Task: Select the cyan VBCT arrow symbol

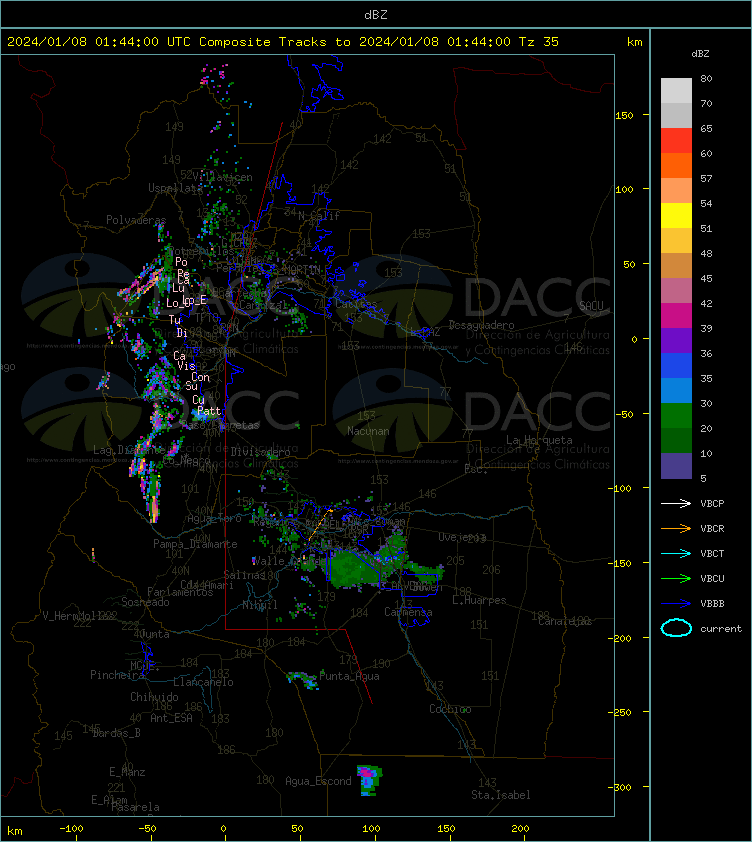Action: (x=676, y=553)
